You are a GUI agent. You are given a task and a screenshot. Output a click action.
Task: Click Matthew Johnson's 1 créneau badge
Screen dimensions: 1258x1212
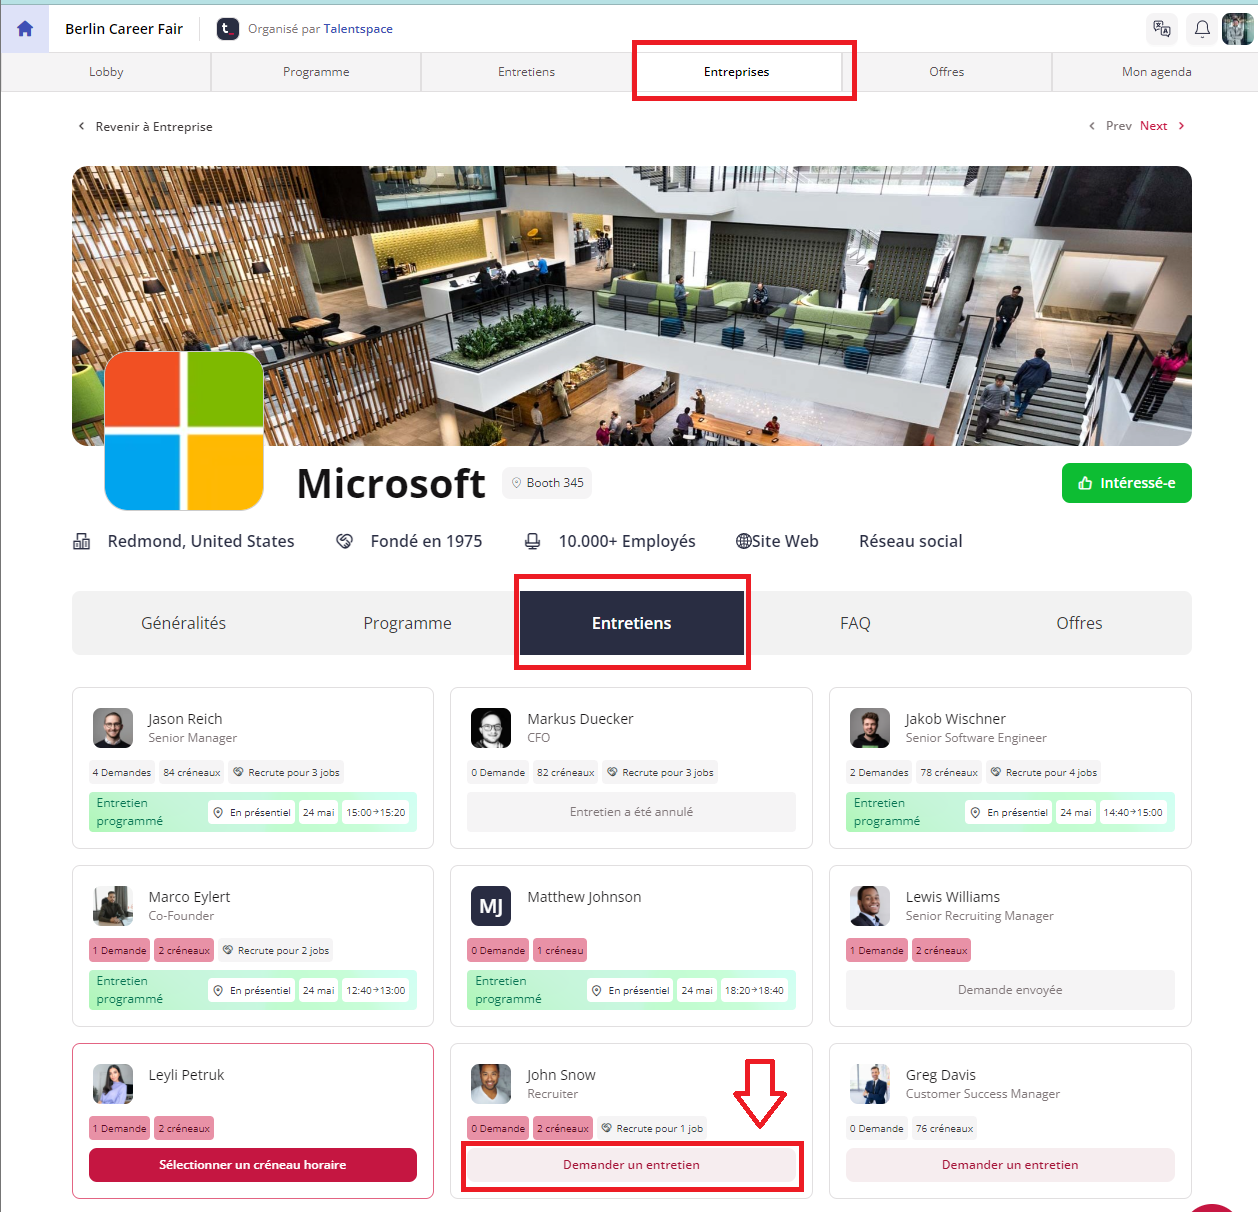[x=560, y=950]
